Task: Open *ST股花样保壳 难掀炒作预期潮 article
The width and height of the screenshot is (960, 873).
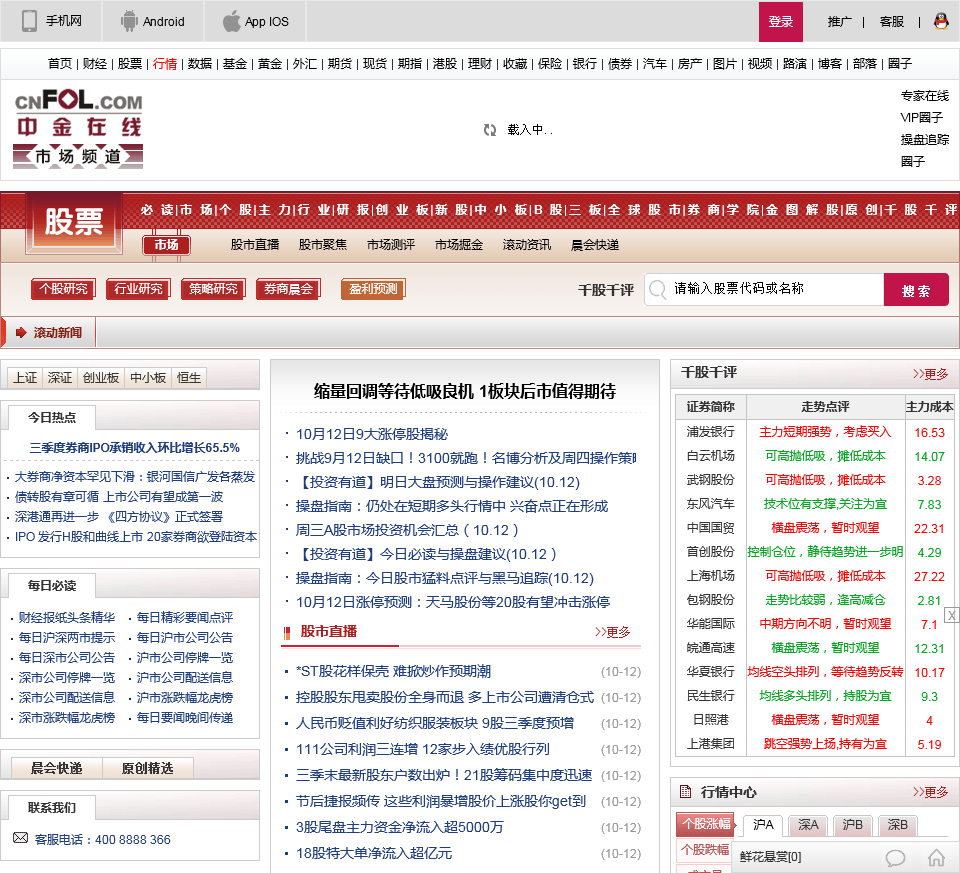Action: [393, 671]
